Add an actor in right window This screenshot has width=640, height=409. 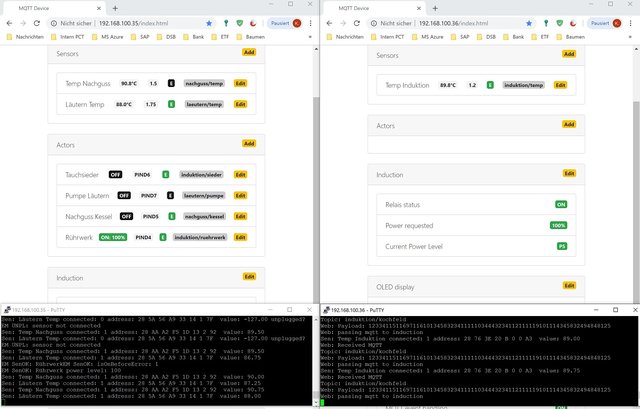pyautogui.click(x=569, y=124)
